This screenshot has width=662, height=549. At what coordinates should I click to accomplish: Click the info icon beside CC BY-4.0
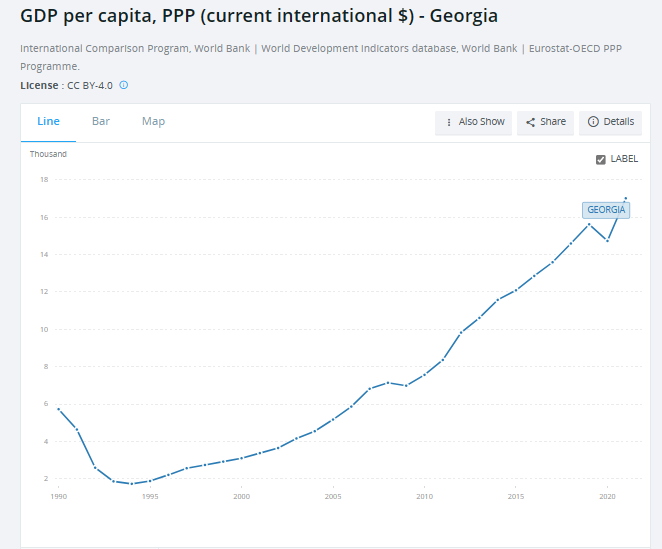[x=124, y=85]
